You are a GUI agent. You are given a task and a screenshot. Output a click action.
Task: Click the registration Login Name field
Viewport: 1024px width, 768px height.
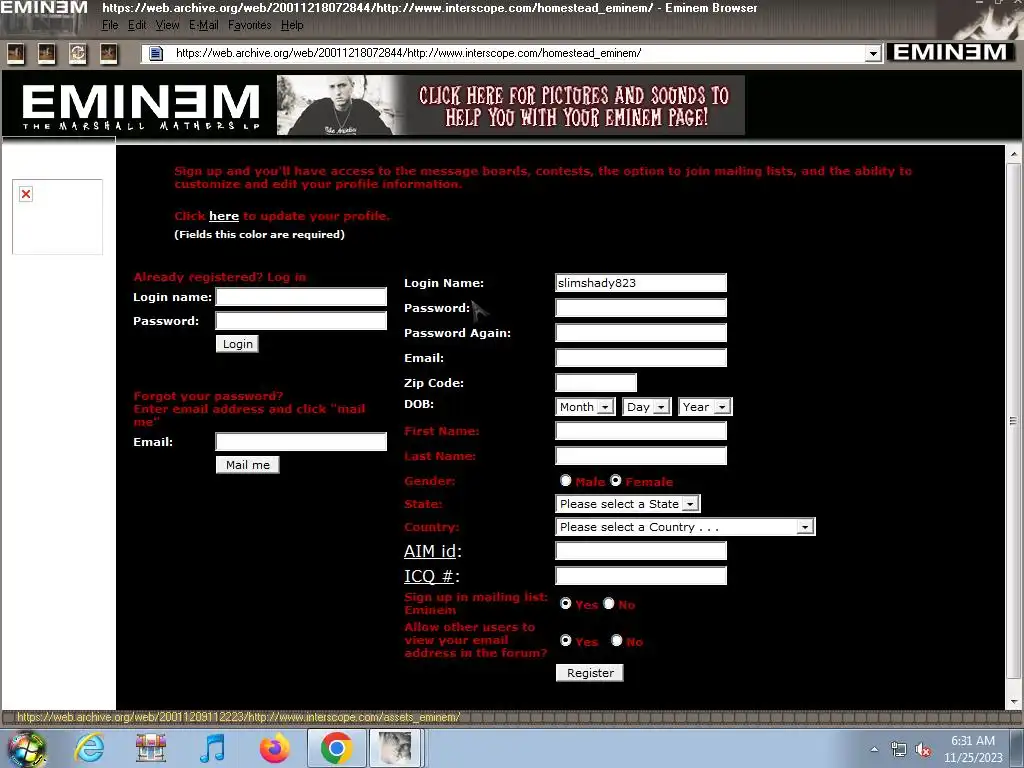pos(641,283)
